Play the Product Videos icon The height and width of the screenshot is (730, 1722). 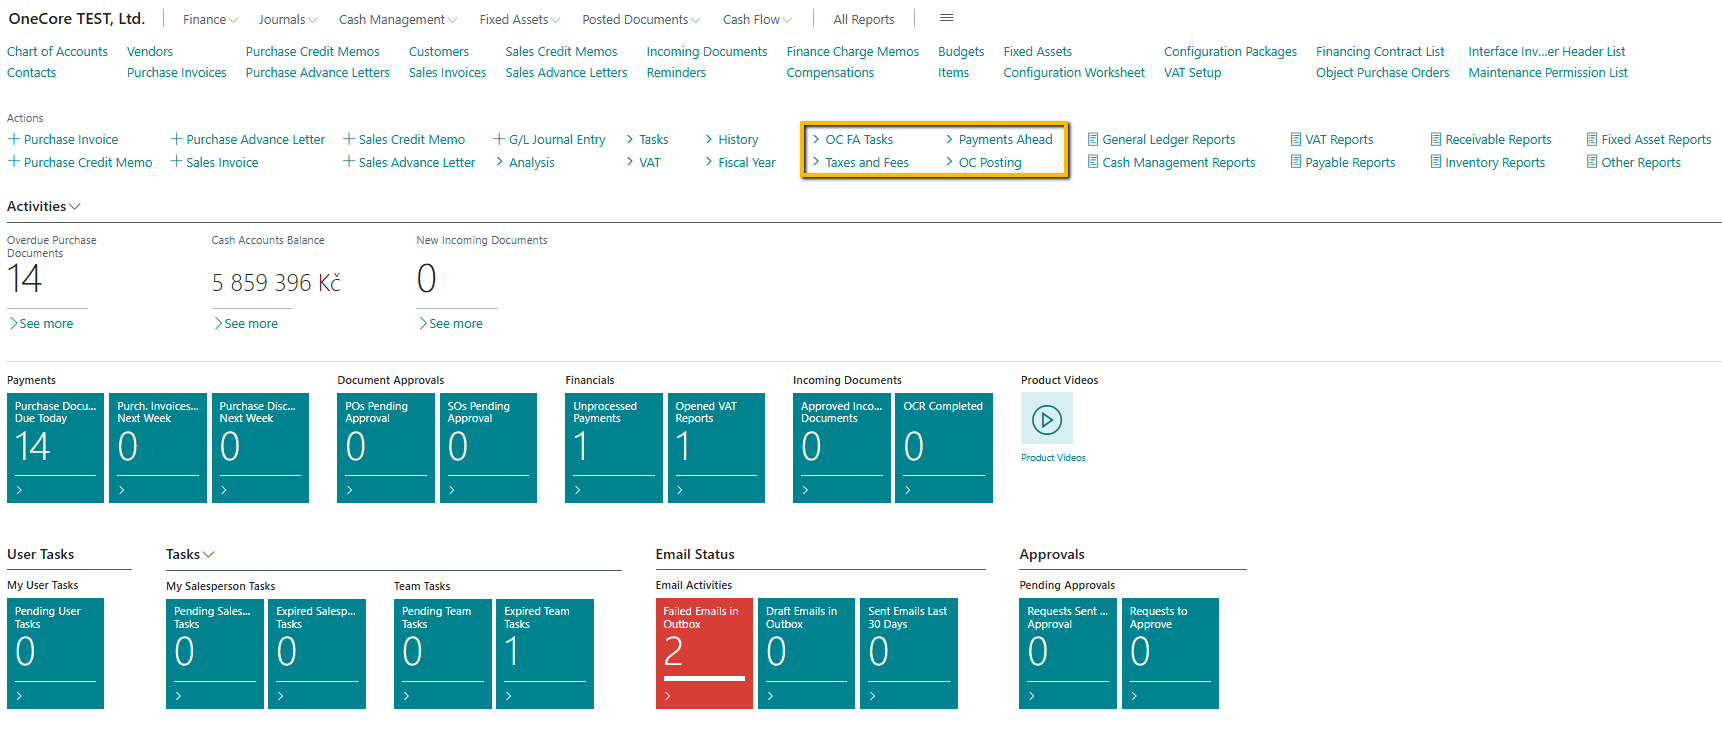click(x=1046, y=419)
